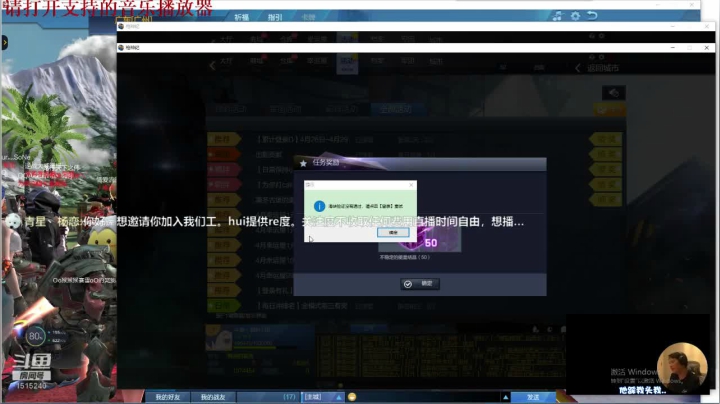Screen dimensions: 720x404
Task: Close the front game window
Action: (707, 48)
